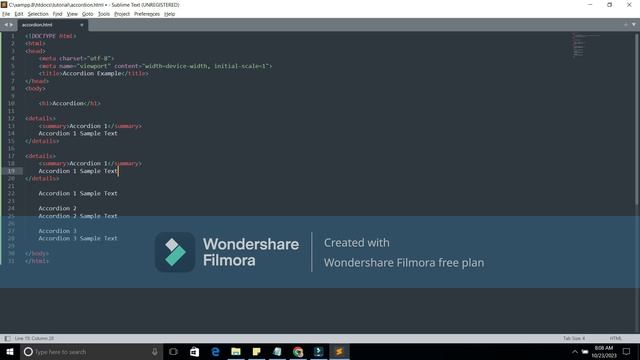This screenshot has height=360, width=640.
Task: Click line number 17 in gutter
Action: pyautogui.click(x=11, y=156)
